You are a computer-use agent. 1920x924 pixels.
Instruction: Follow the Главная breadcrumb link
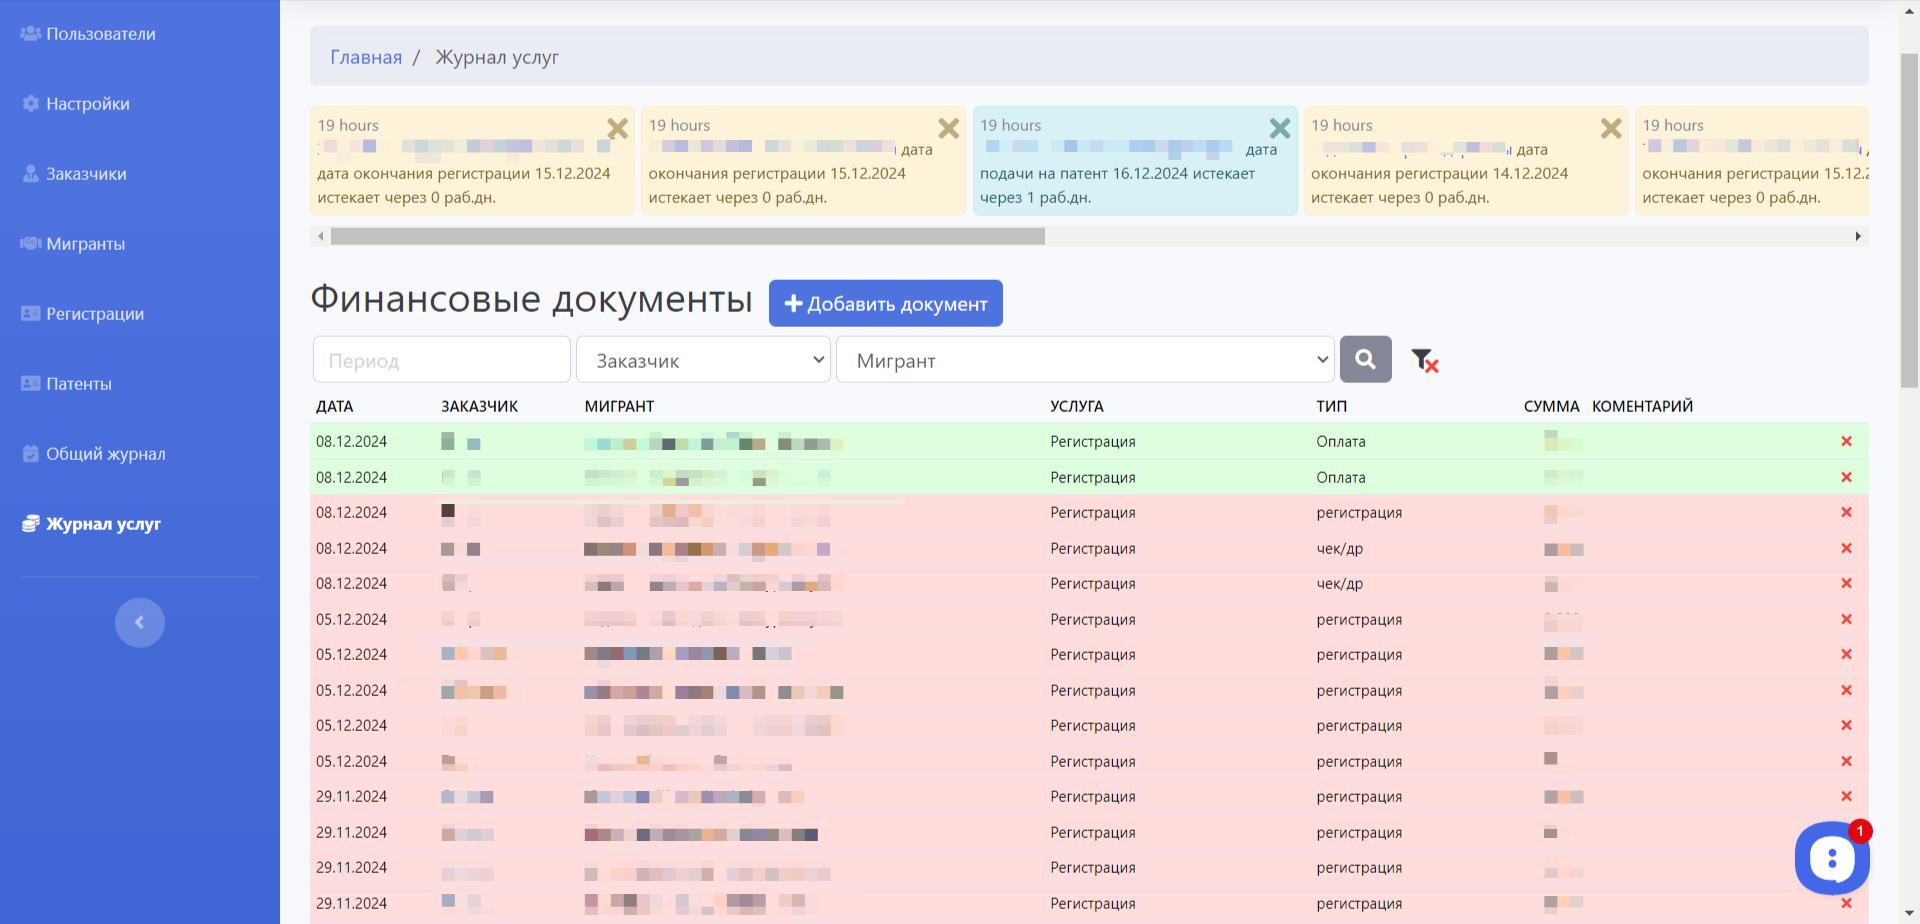click(366, 57)
